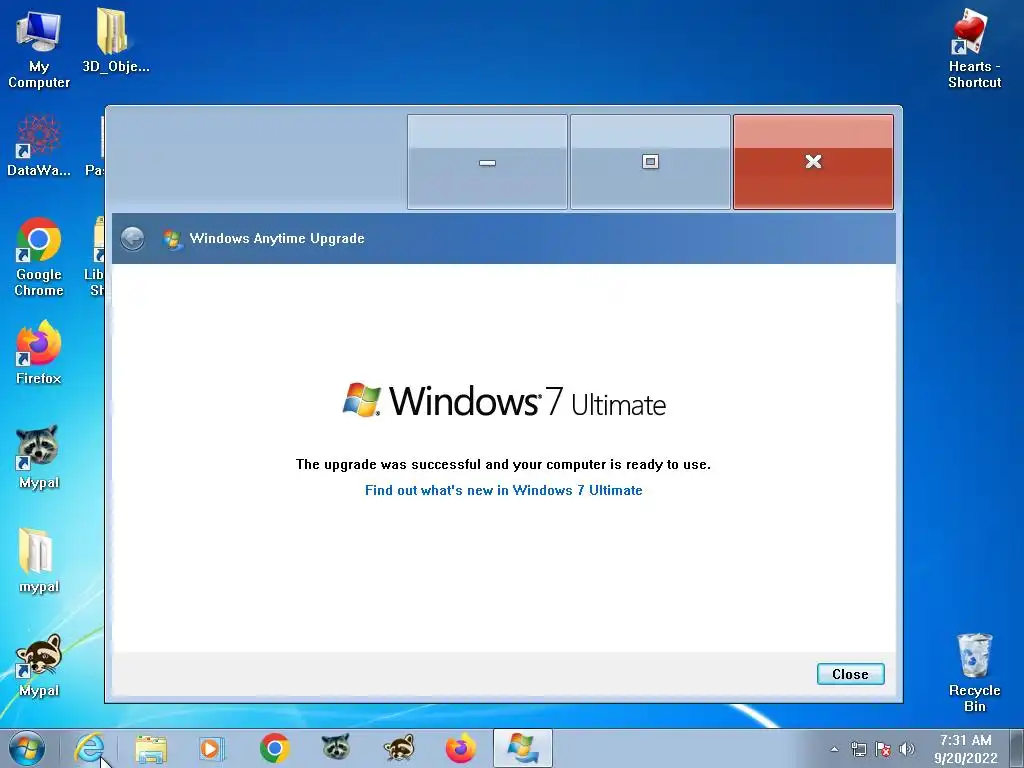Open the brown raccoon Mypal taskbar icon
The height and width of the screenshot is (768, 1024).
tap(398, 748)
